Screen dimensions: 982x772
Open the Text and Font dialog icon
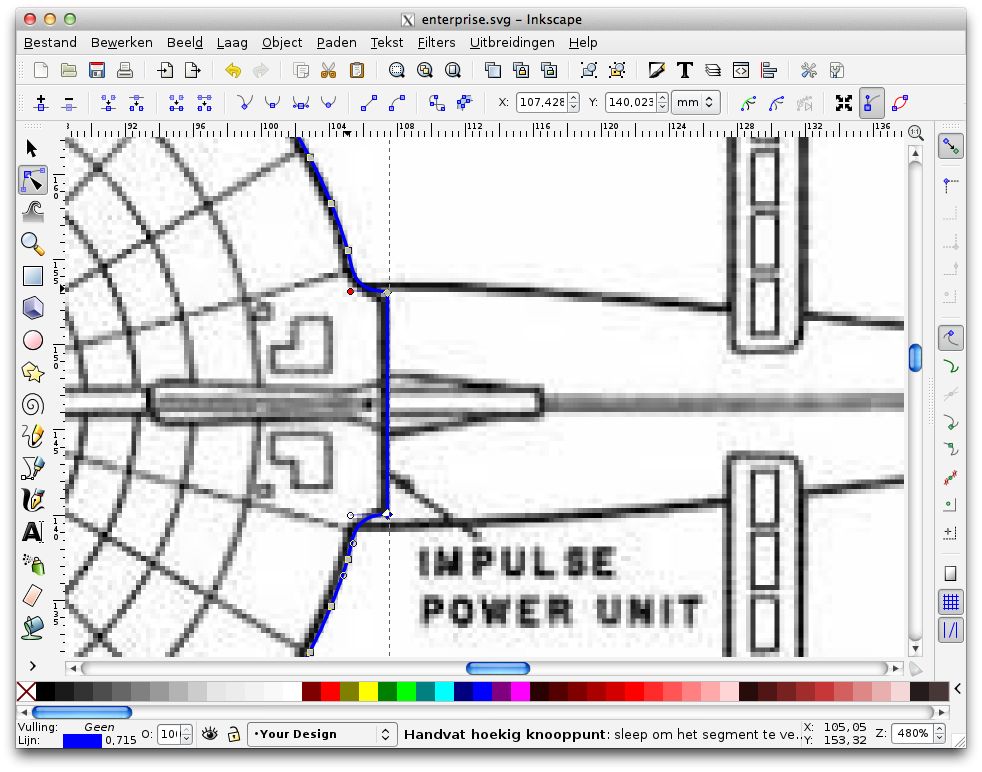(685, 70)
